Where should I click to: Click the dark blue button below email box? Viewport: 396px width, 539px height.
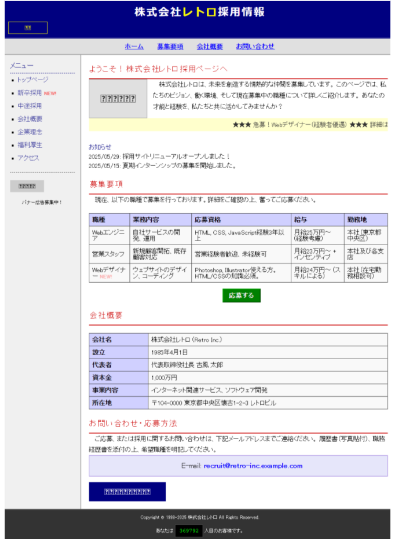click(127, 492)
